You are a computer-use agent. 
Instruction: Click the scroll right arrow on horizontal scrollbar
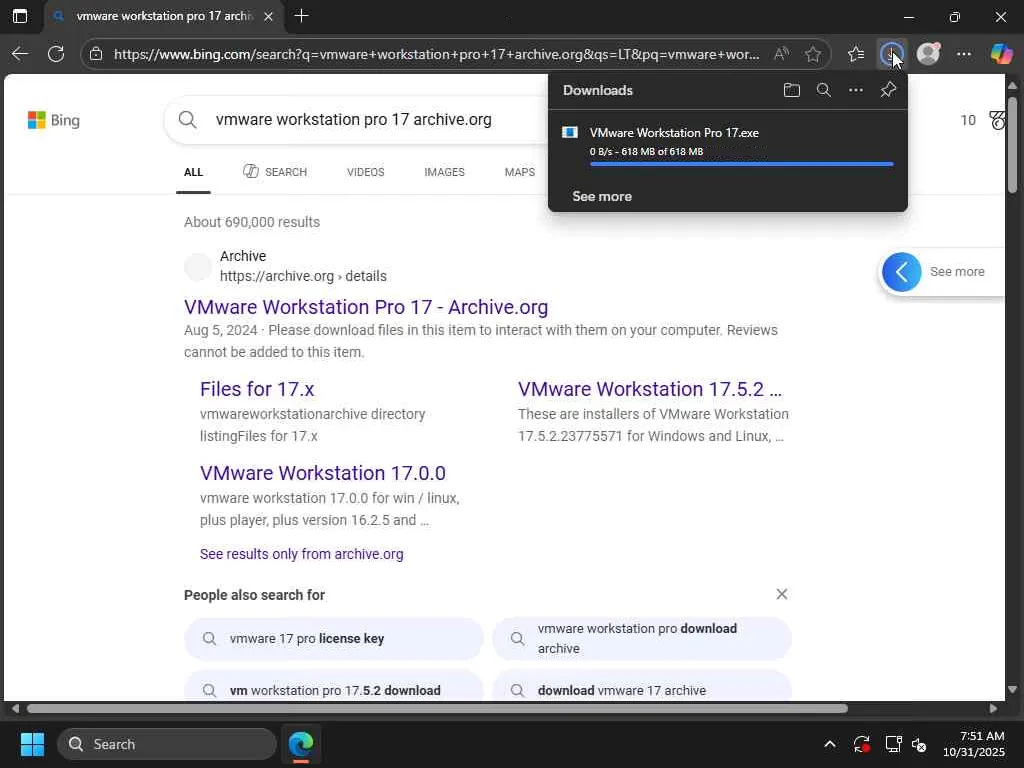coord(993,709)
